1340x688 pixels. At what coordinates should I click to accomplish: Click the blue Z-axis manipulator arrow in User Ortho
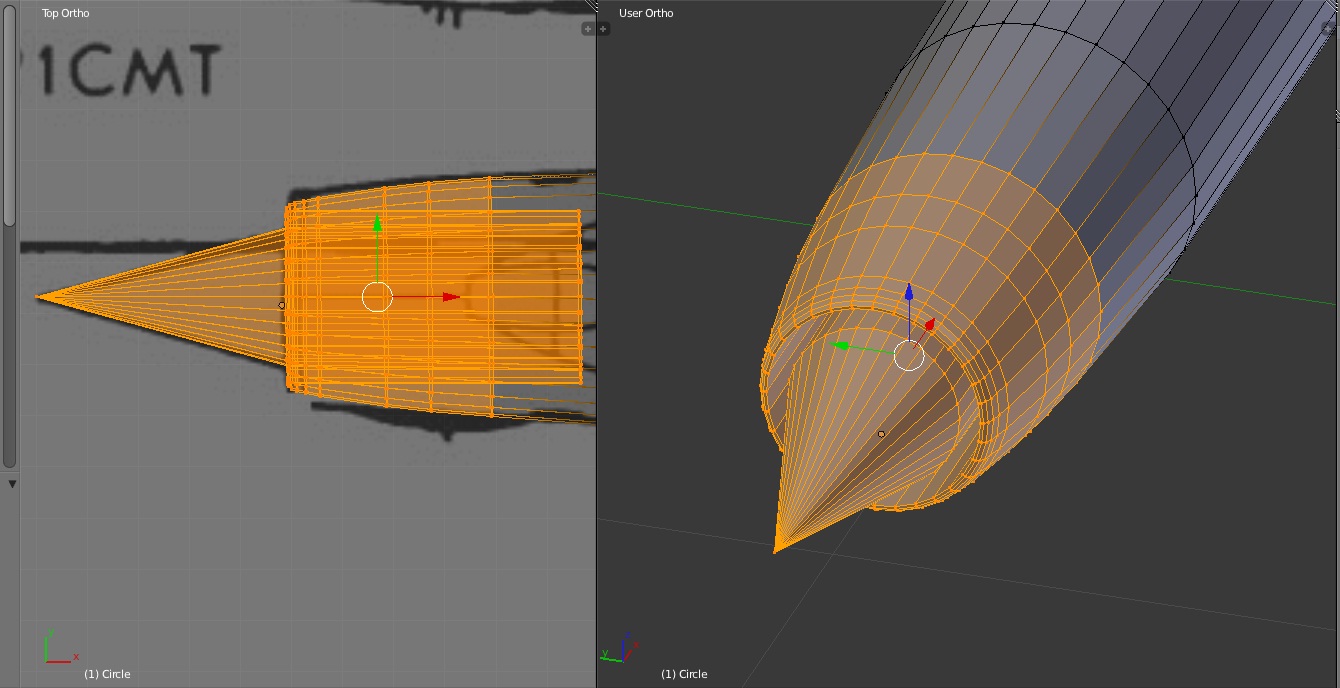coord(908,293)
